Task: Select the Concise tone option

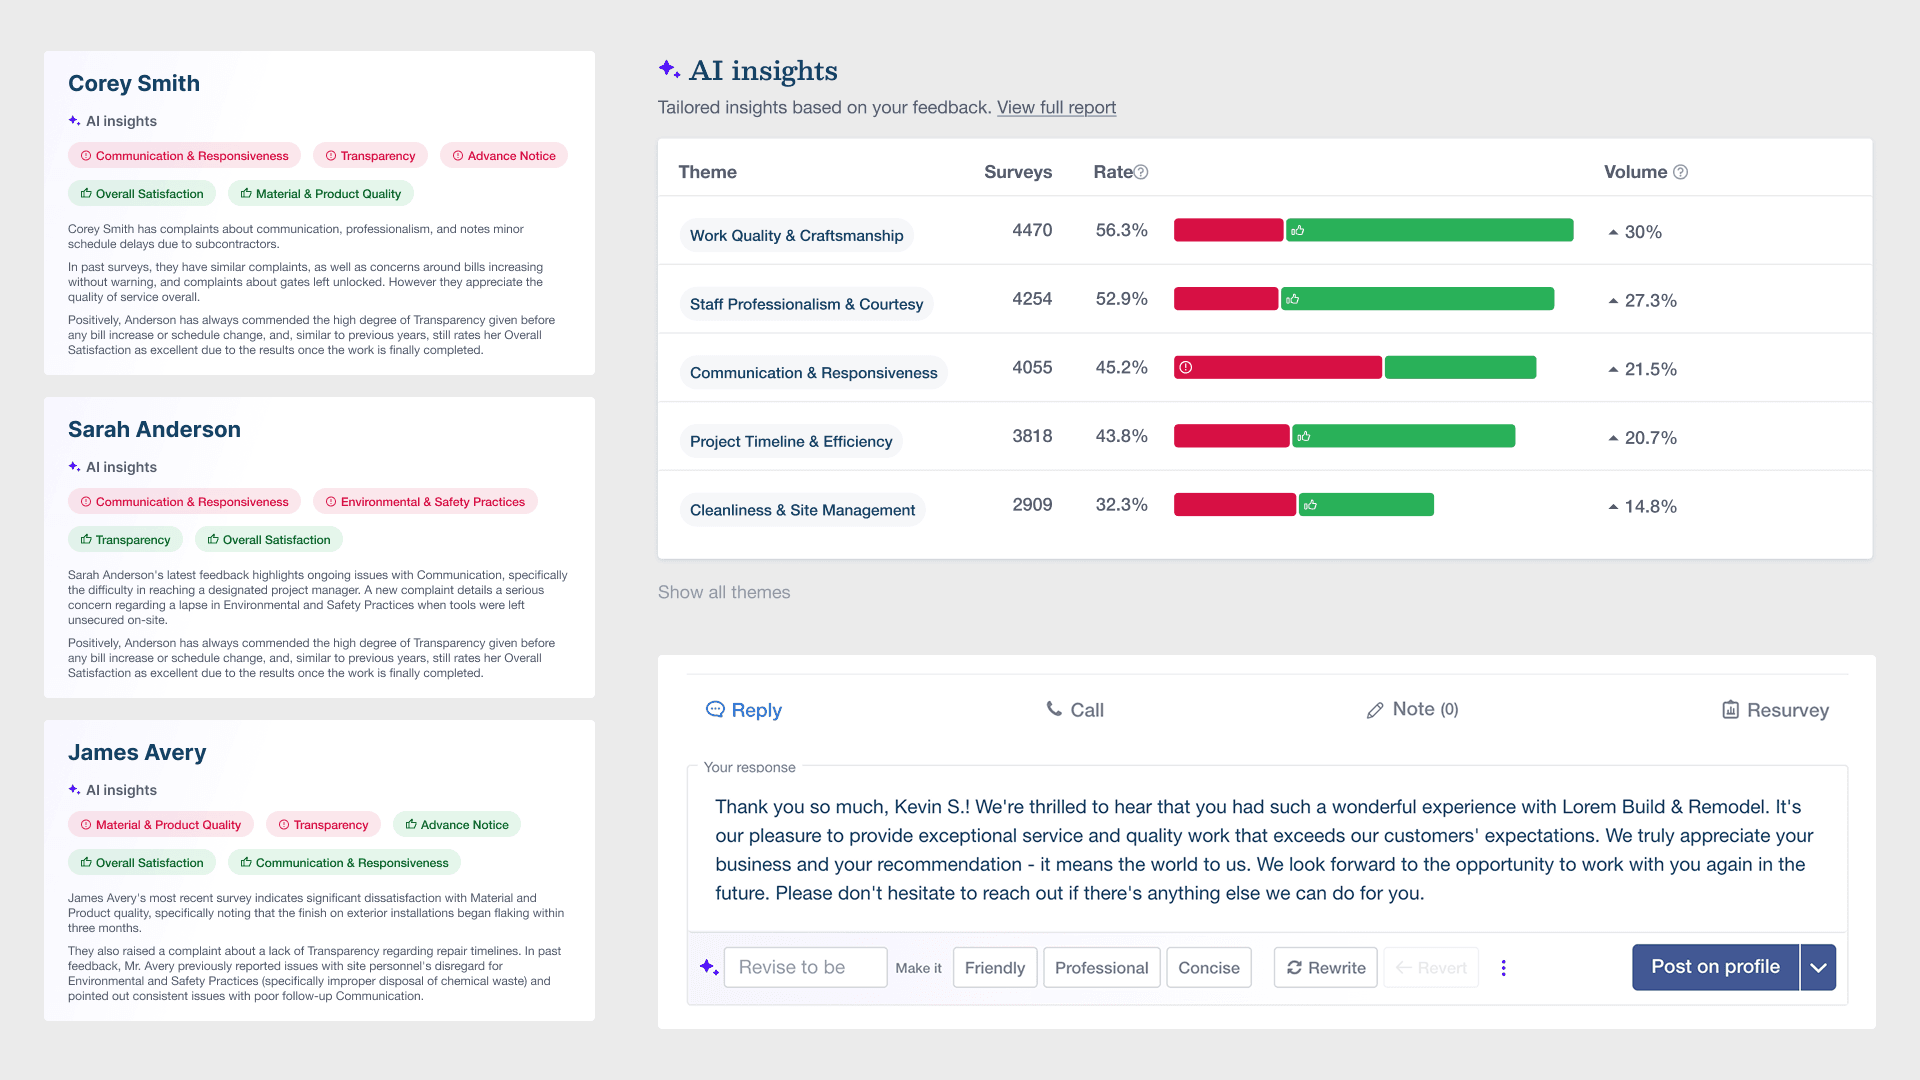Action: coord(1208,967)
